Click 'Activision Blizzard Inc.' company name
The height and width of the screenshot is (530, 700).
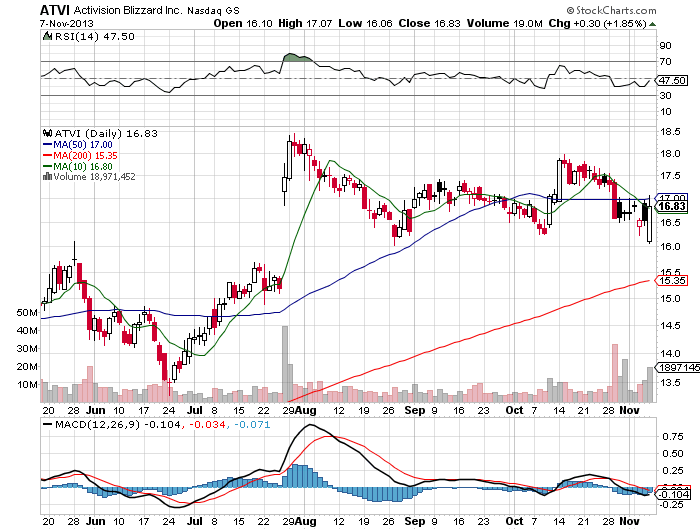pos(128,10)
